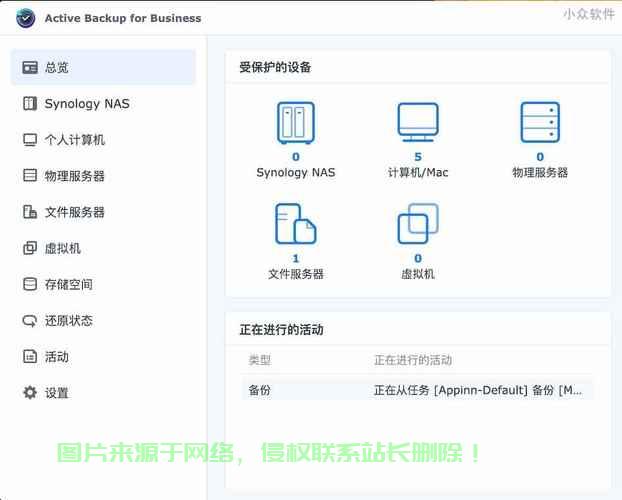The image size is (622, 500).
Task: Open the Synology NAS menu item
Action: [x=103, y=104]
